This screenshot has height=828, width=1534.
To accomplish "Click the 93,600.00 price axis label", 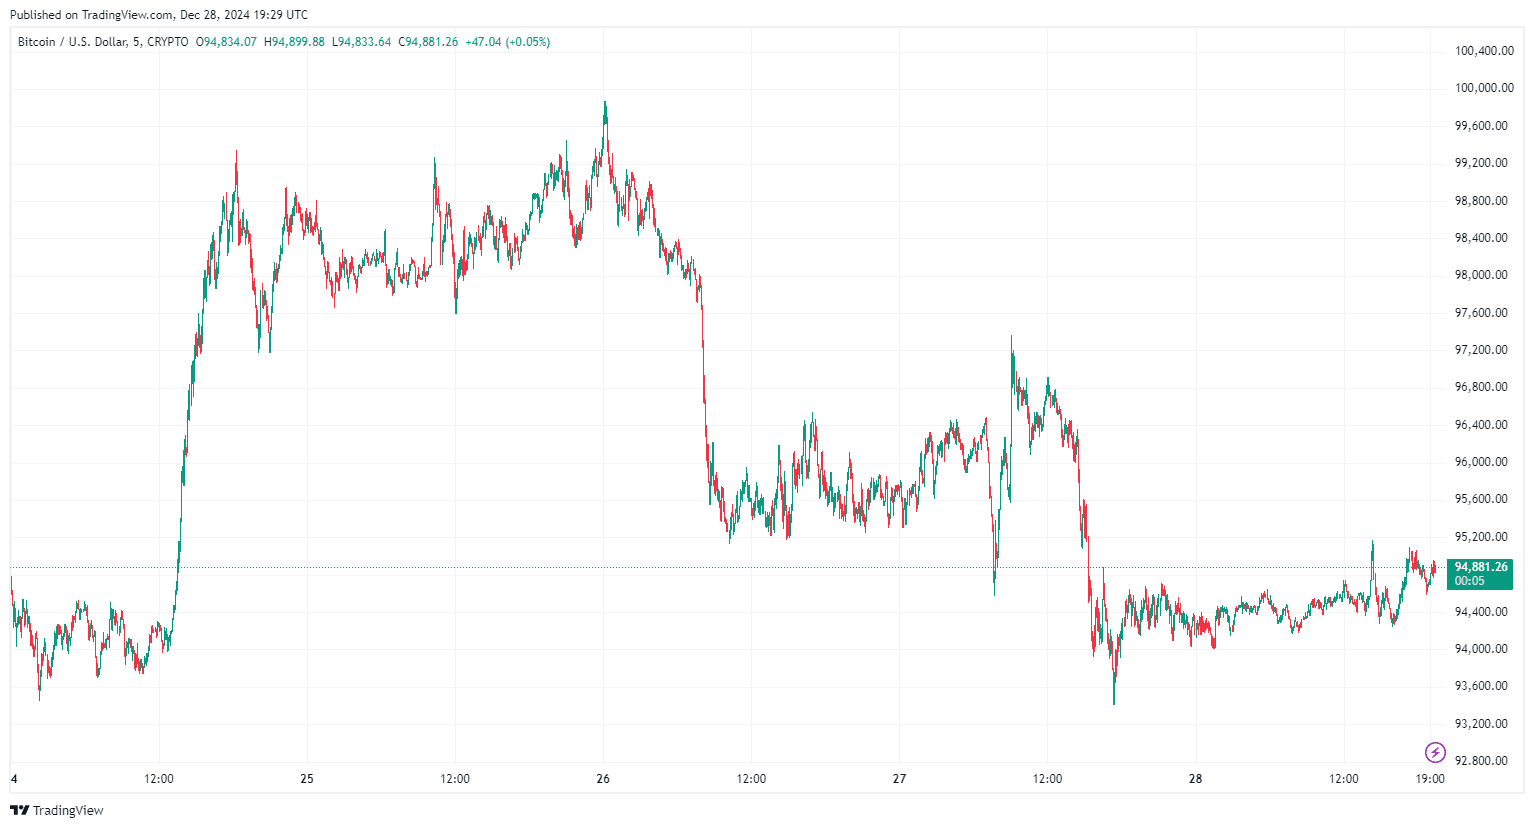I will [x=1481, y=686].
